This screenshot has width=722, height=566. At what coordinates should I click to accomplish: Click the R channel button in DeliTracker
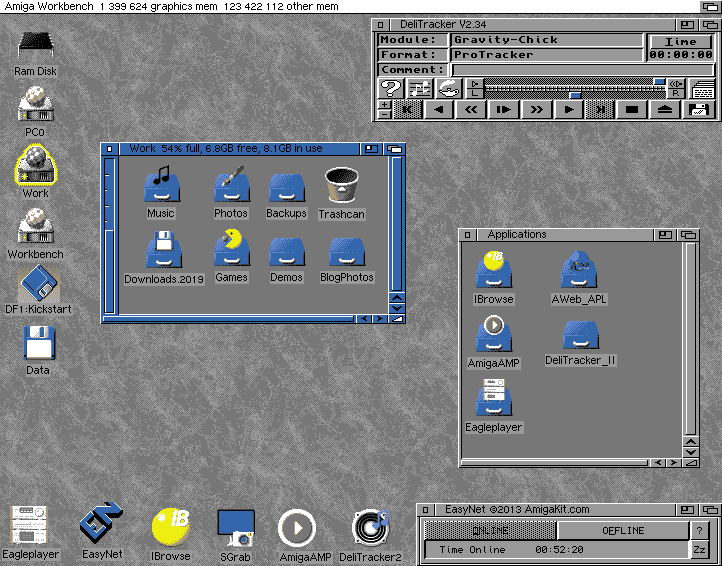point(676,93)
